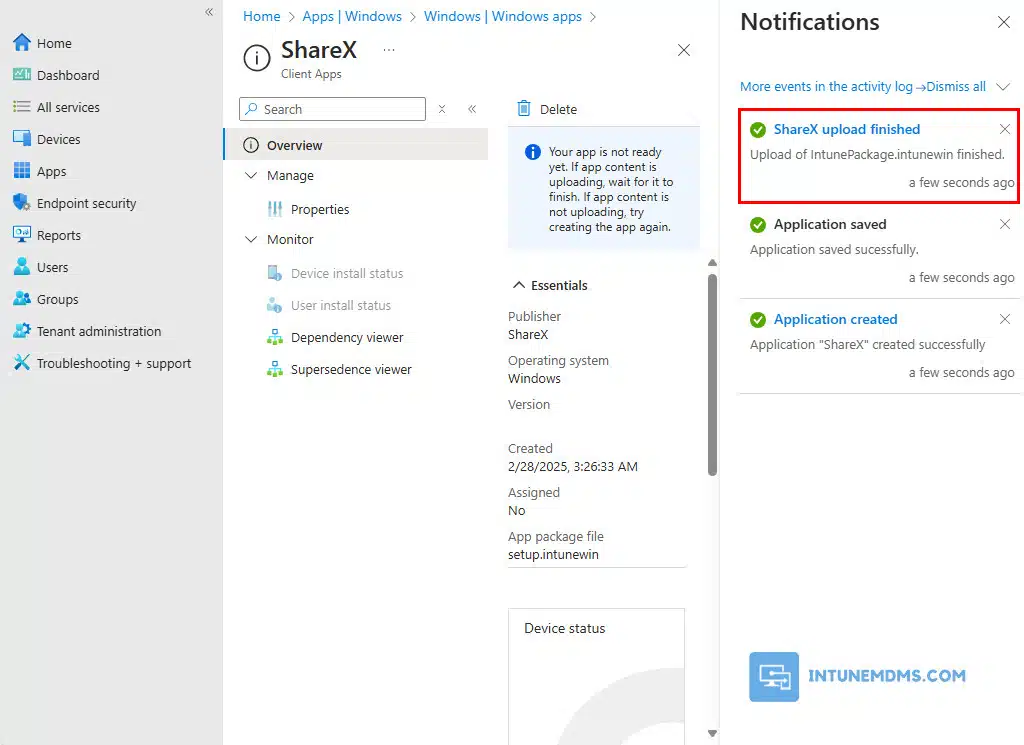Collapse the Monitor section

(251, 240)
